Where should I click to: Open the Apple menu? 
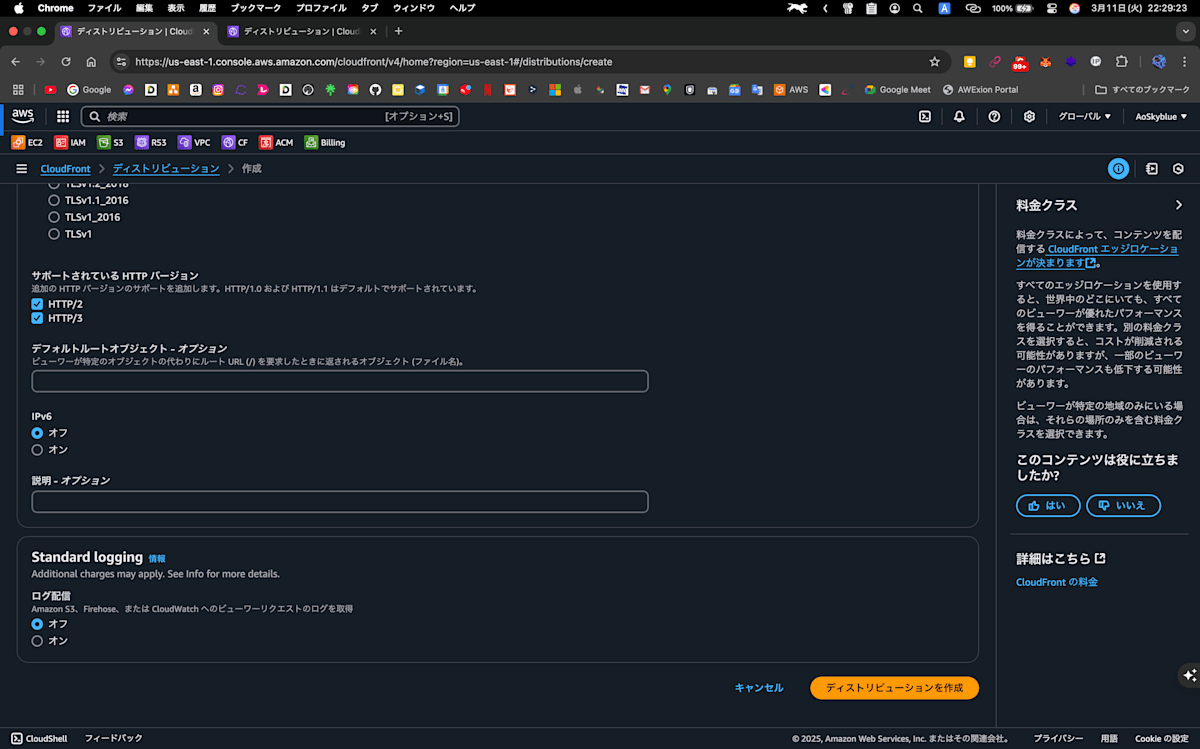[18, 7]
